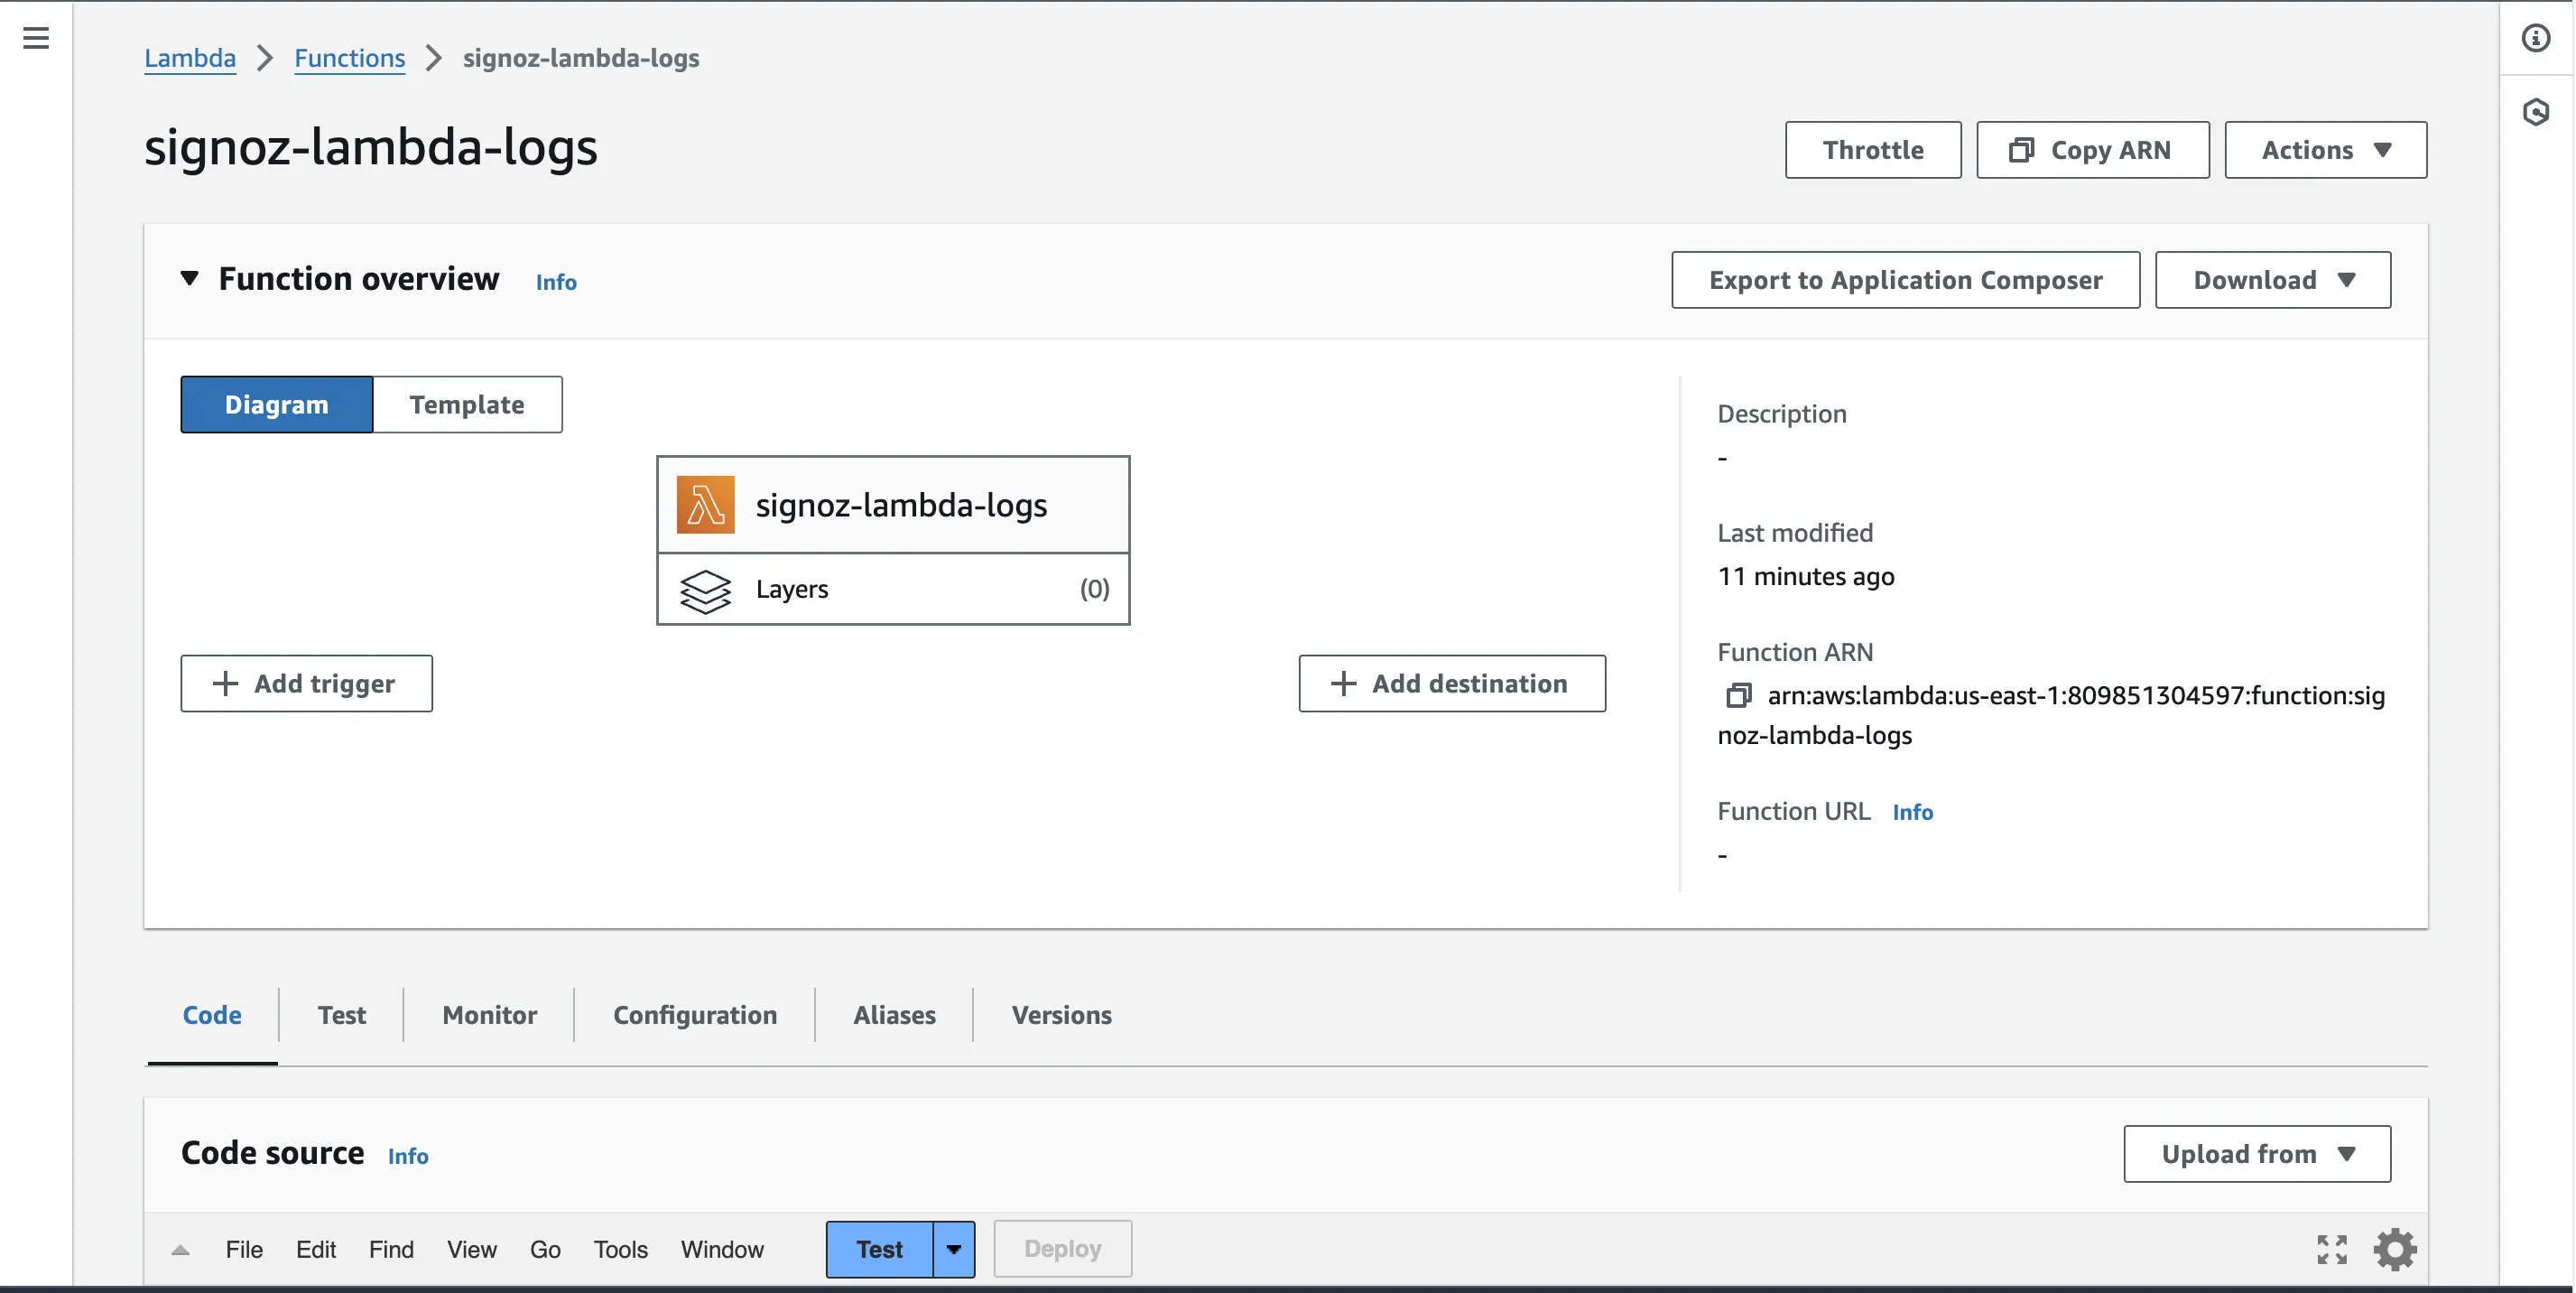Click the hexagon icon below the info icon
This screenshot has height=1293, width=2576.
coord(2536,111)
